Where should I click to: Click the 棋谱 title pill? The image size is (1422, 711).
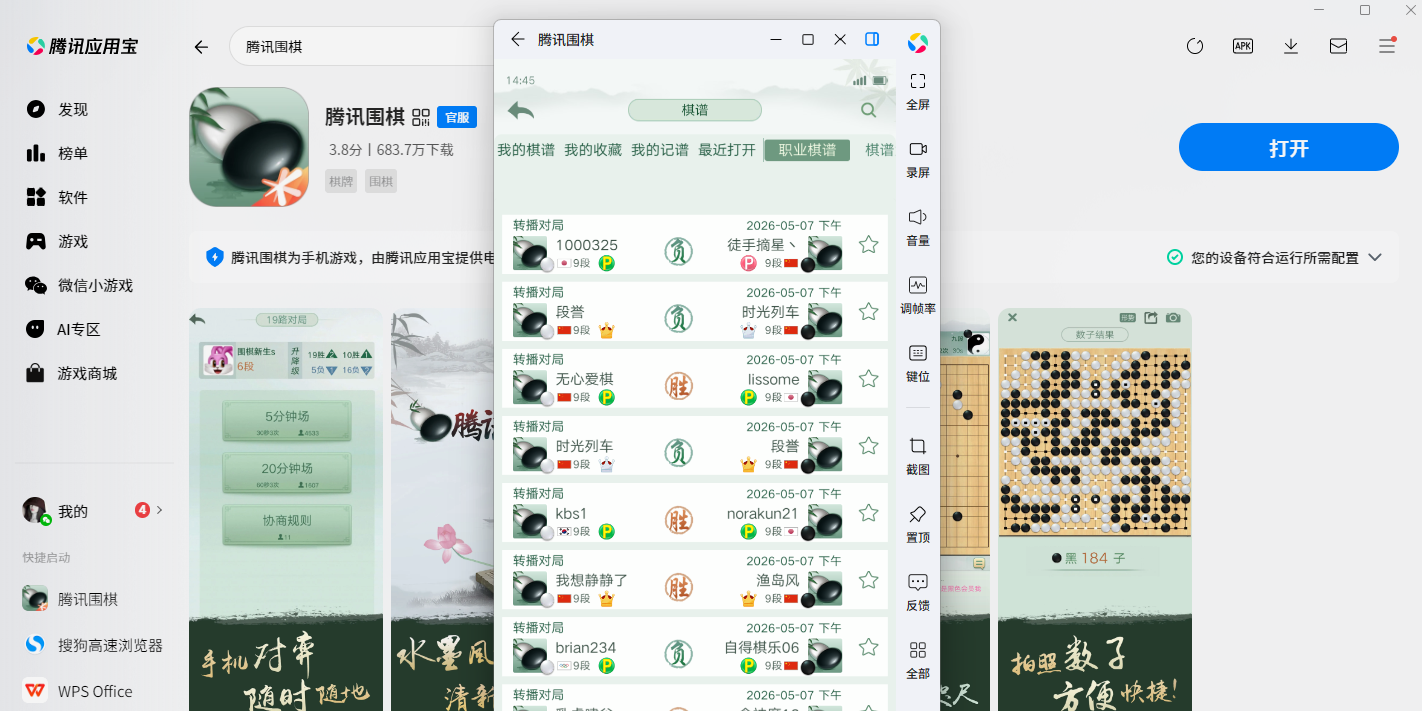tap(695, 110)
